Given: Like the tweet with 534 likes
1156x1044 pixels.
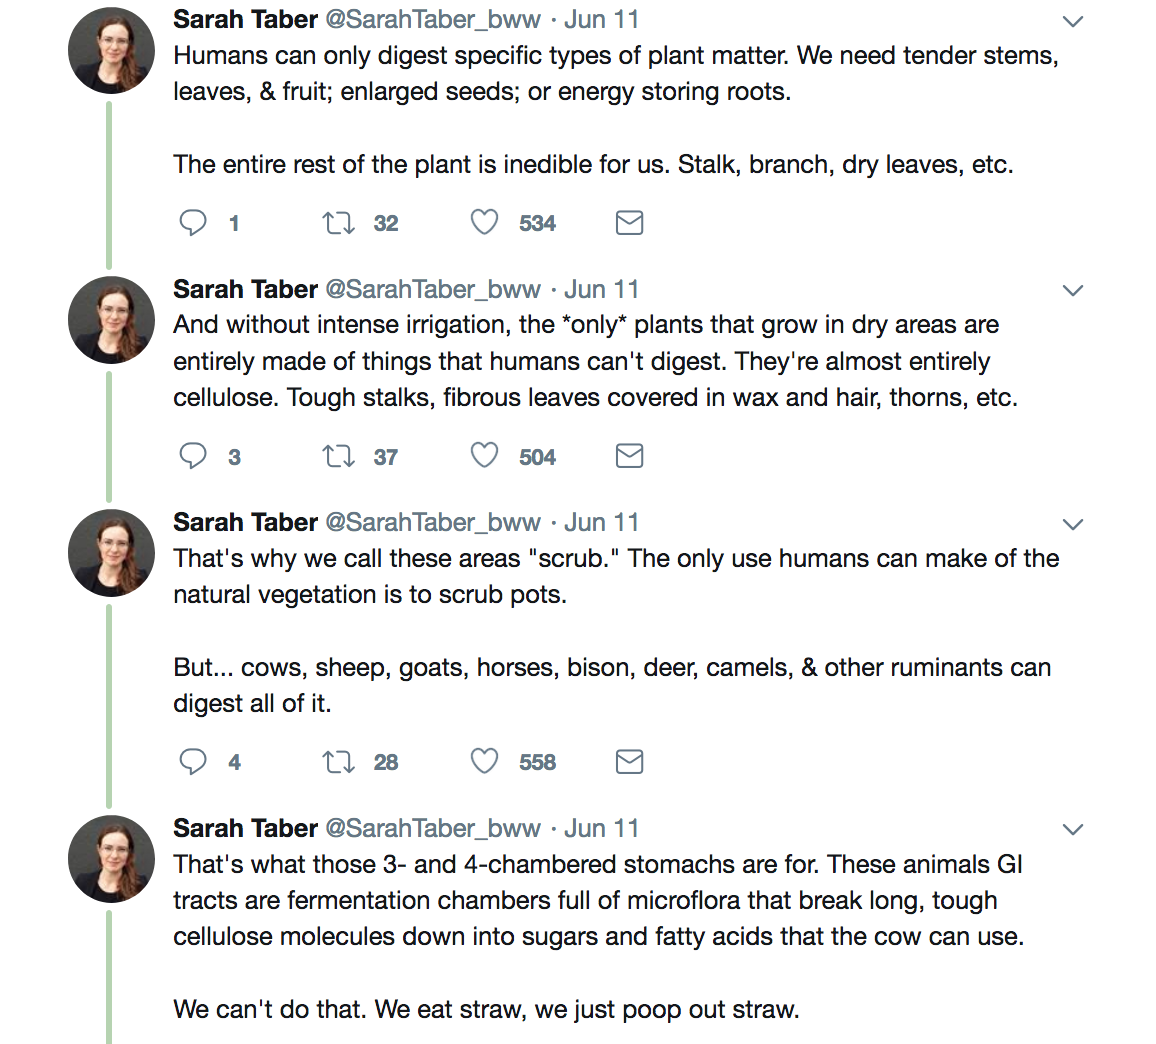Looking at the screenshot, I should coord(485,222).
